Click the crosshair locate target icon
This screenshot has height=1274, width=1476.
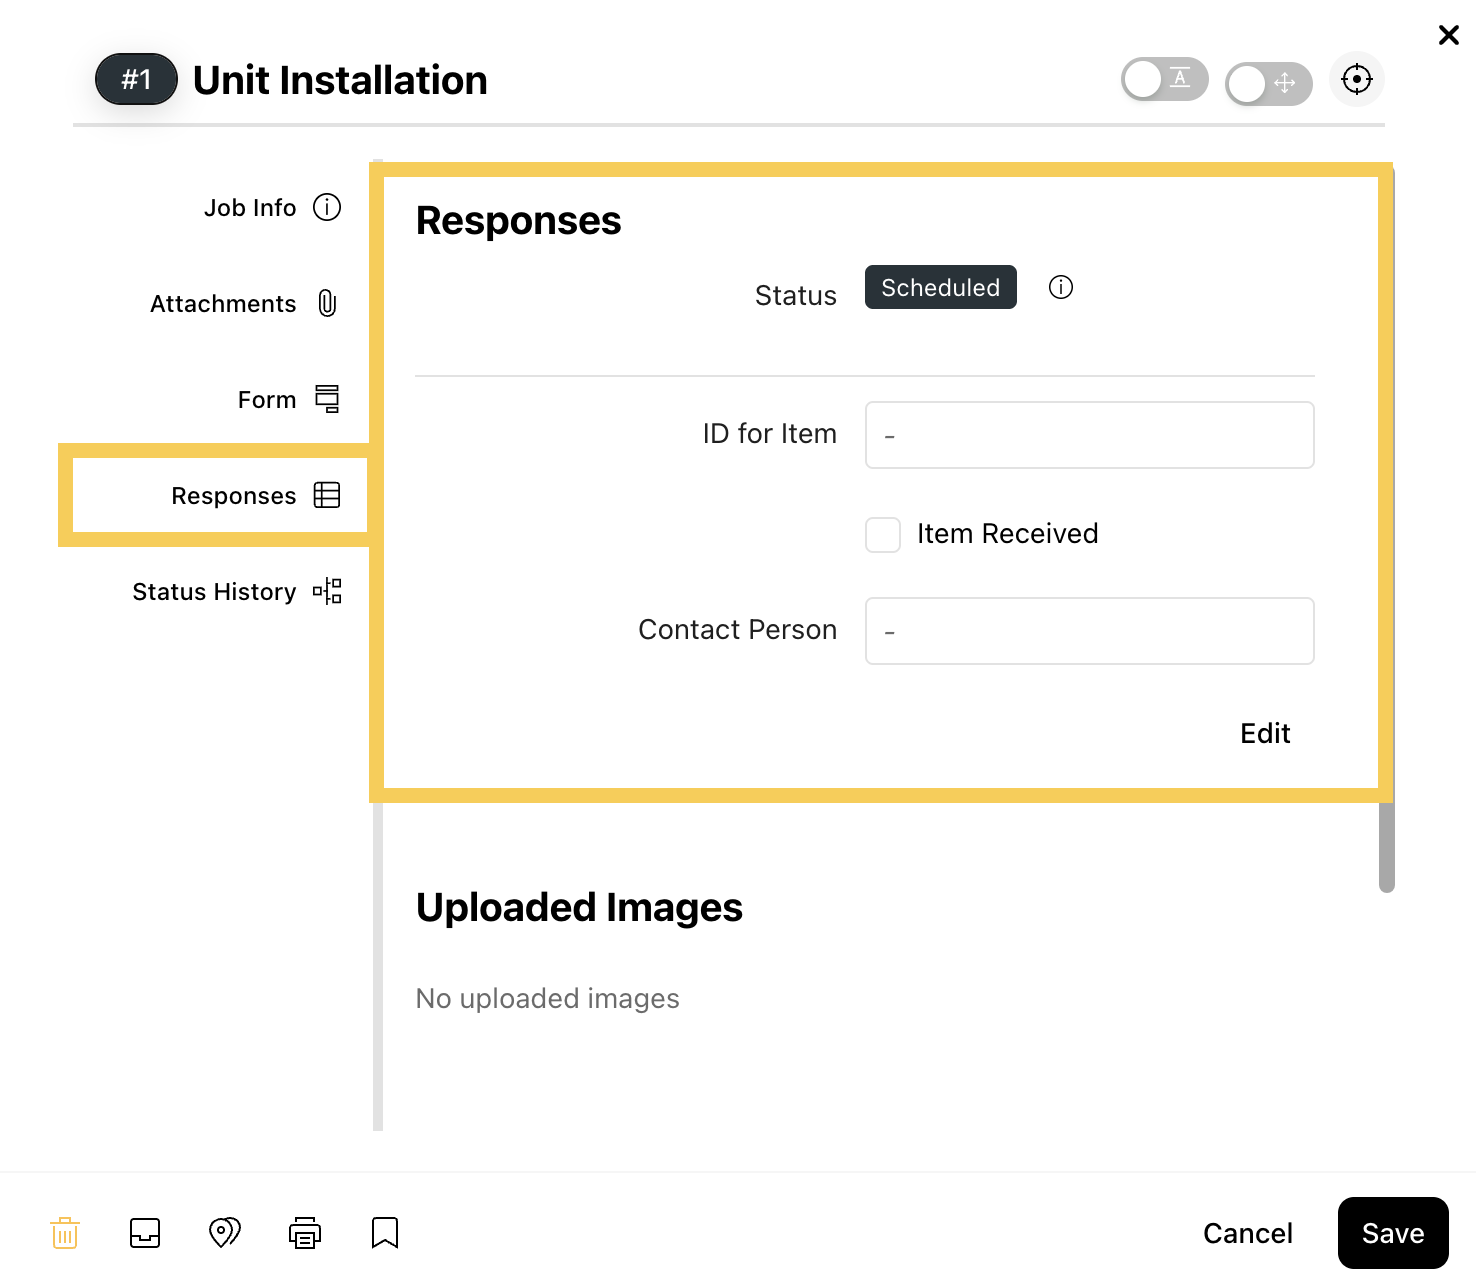[1357, 79]
